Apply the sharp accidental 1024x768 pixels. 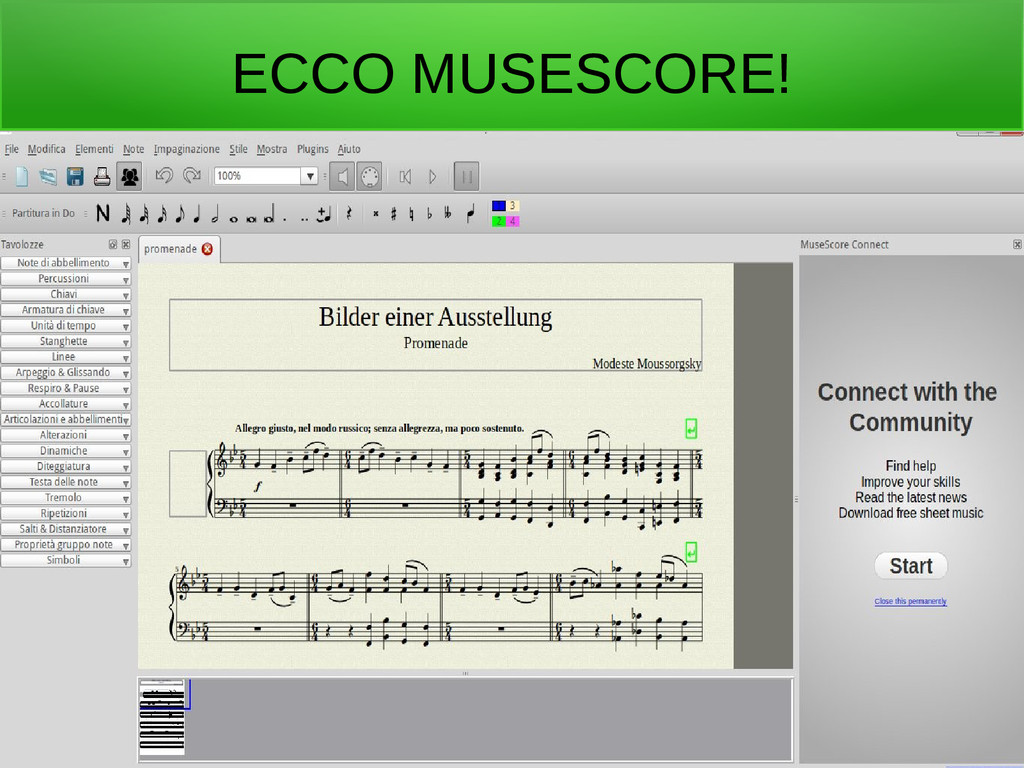tap(393, 214)
